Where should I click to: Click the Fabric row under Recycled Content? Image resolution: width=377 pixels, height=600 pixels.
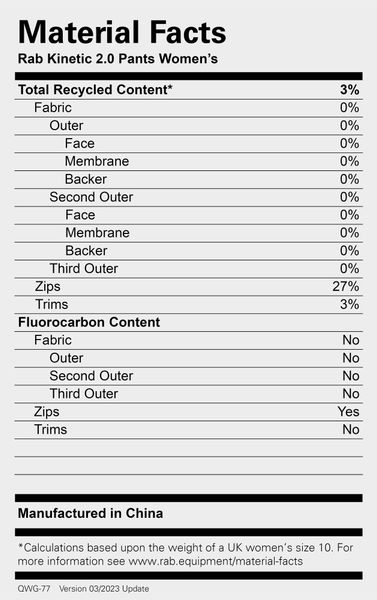pos(189,108)
